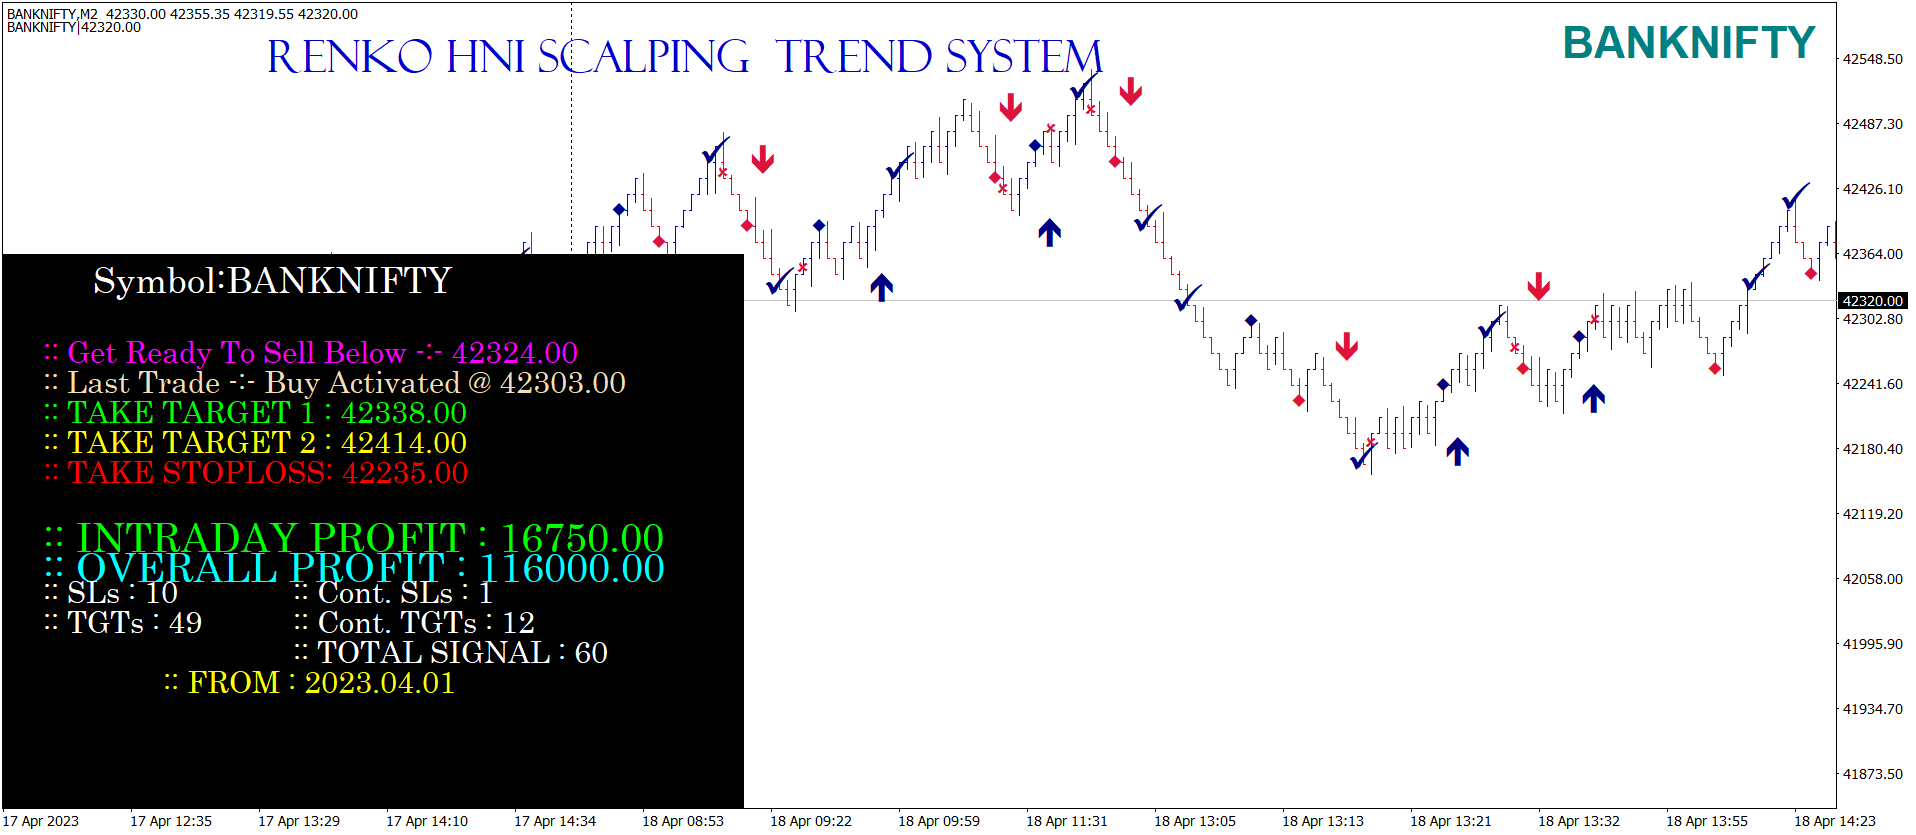Click the 17 Apr 14:34 time label
This screenshot has width=1916, height=835.
coord(555,821)
